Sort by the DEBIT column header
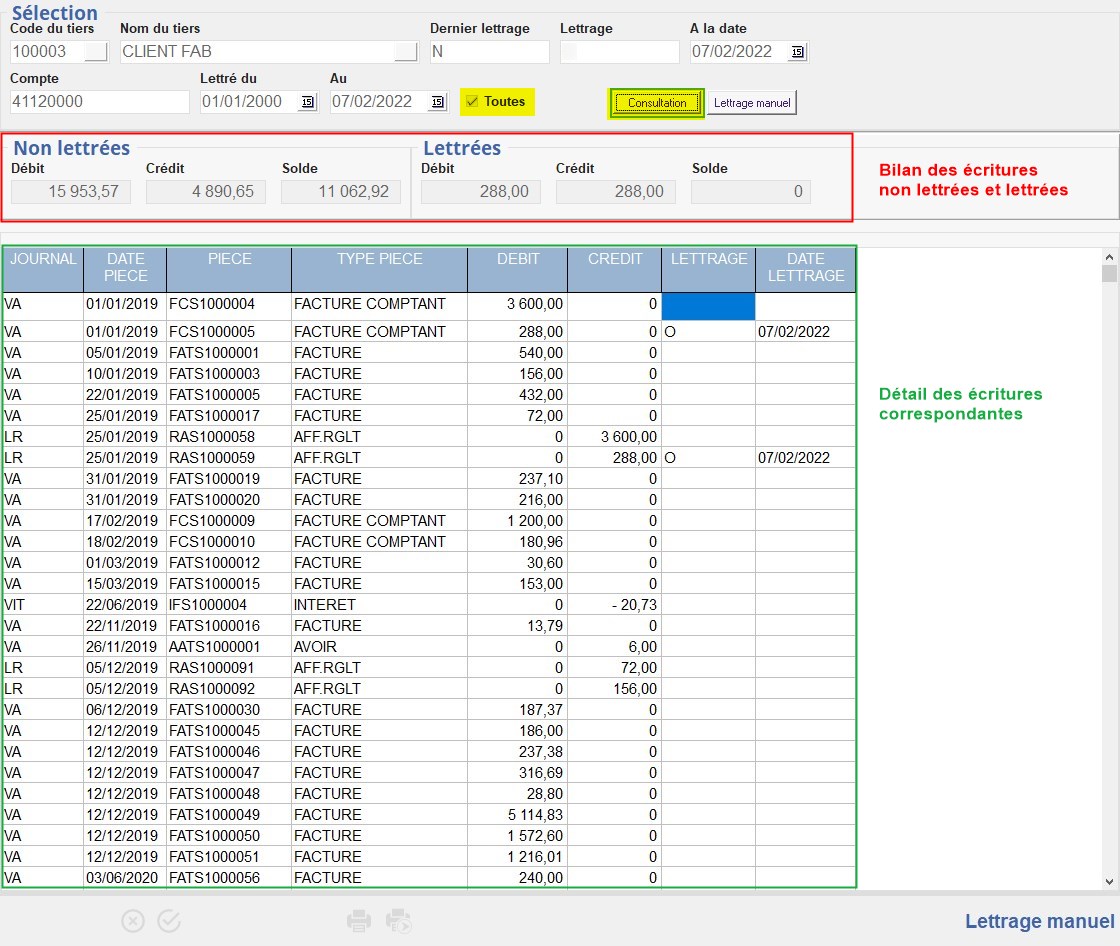1120x946 pixels. (x=517, y=269)
